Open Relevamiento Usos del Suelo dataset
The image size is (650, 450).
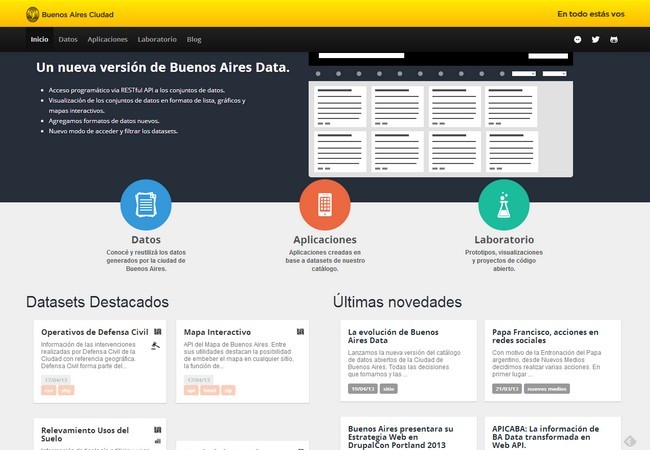[85, 434]
